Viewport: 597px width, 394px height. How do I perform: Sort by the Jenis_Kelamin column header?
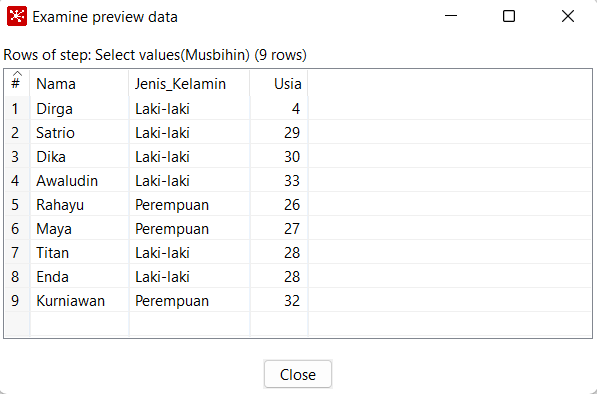(189, 83)
